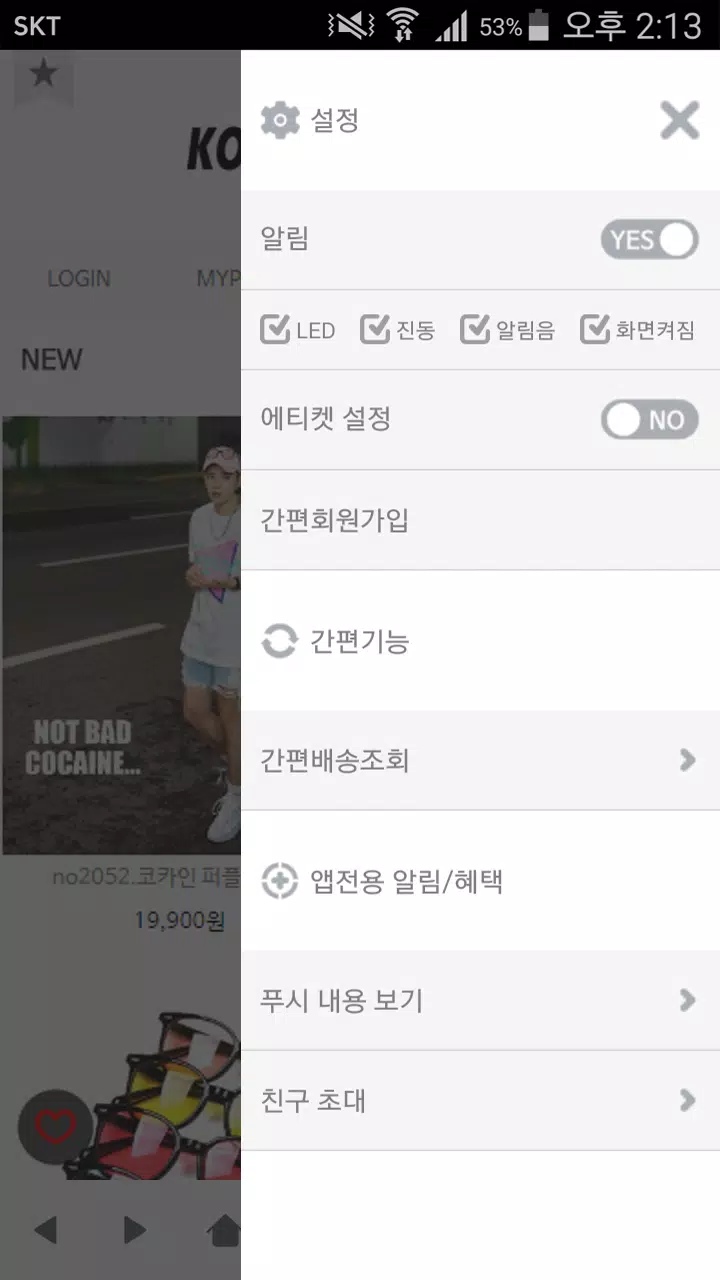The height and width of the screenshot is (1280, 720).
Task: Tap the LOGIN link
Action: (x=79, y=278)
